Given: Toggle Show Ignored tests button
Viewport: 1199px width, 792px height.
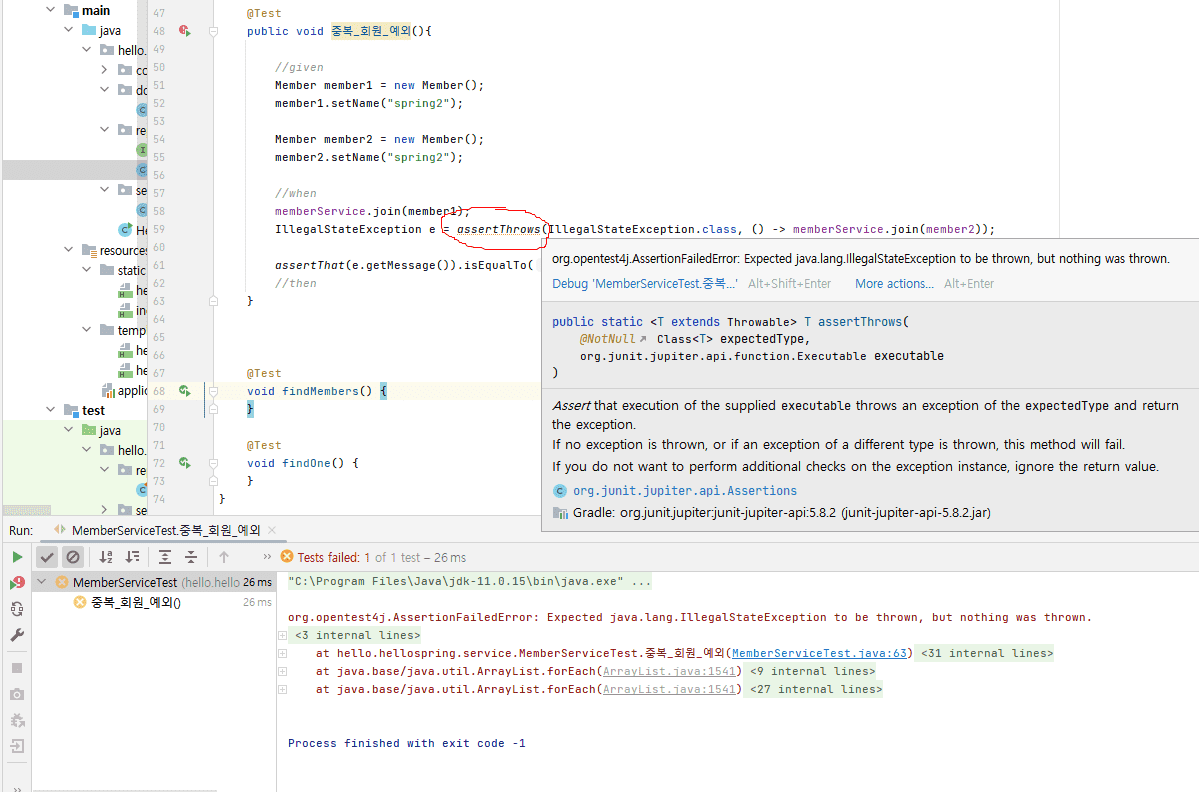Looking at the screenshot, I should 73,557.
